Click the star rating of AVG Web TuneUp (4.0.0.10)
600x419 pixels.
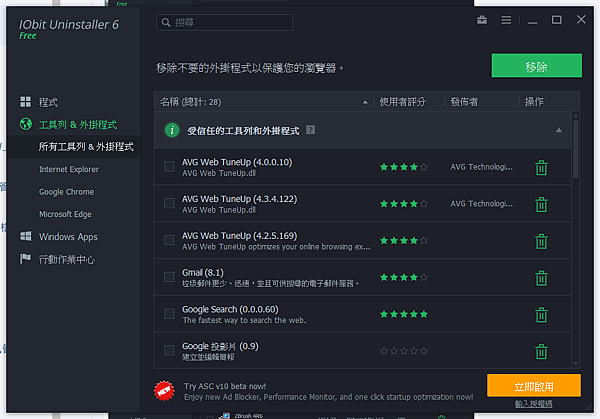click(404, 167)
